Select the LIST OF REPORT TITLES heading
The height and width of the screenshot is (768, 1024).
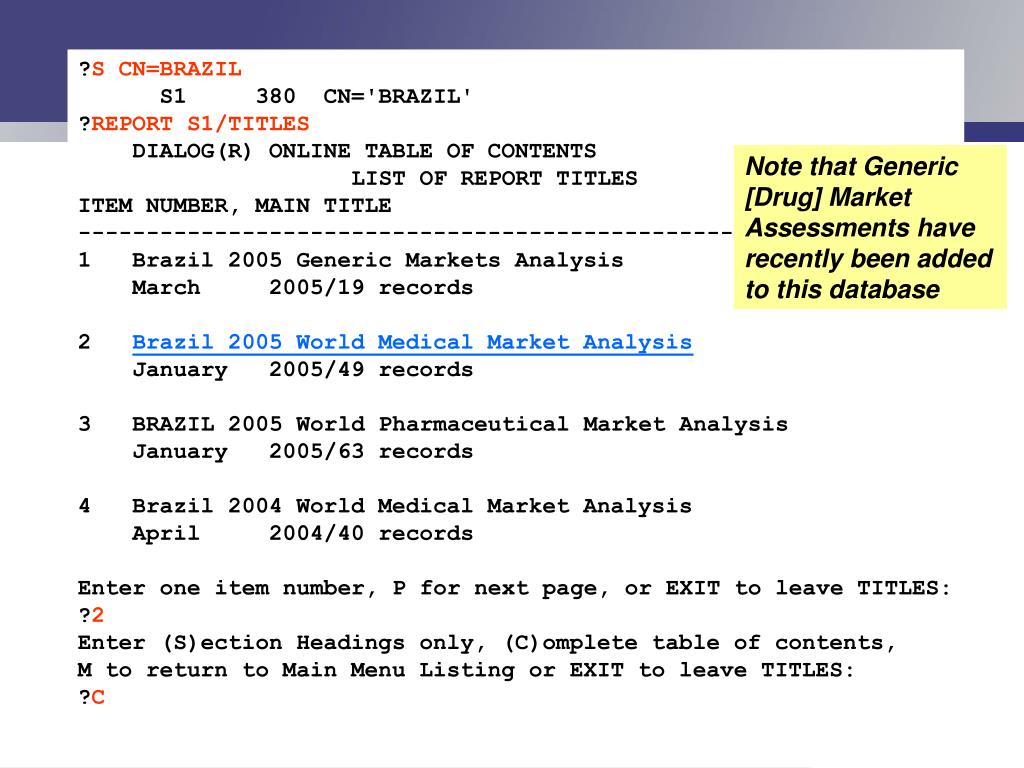[494, 178]
